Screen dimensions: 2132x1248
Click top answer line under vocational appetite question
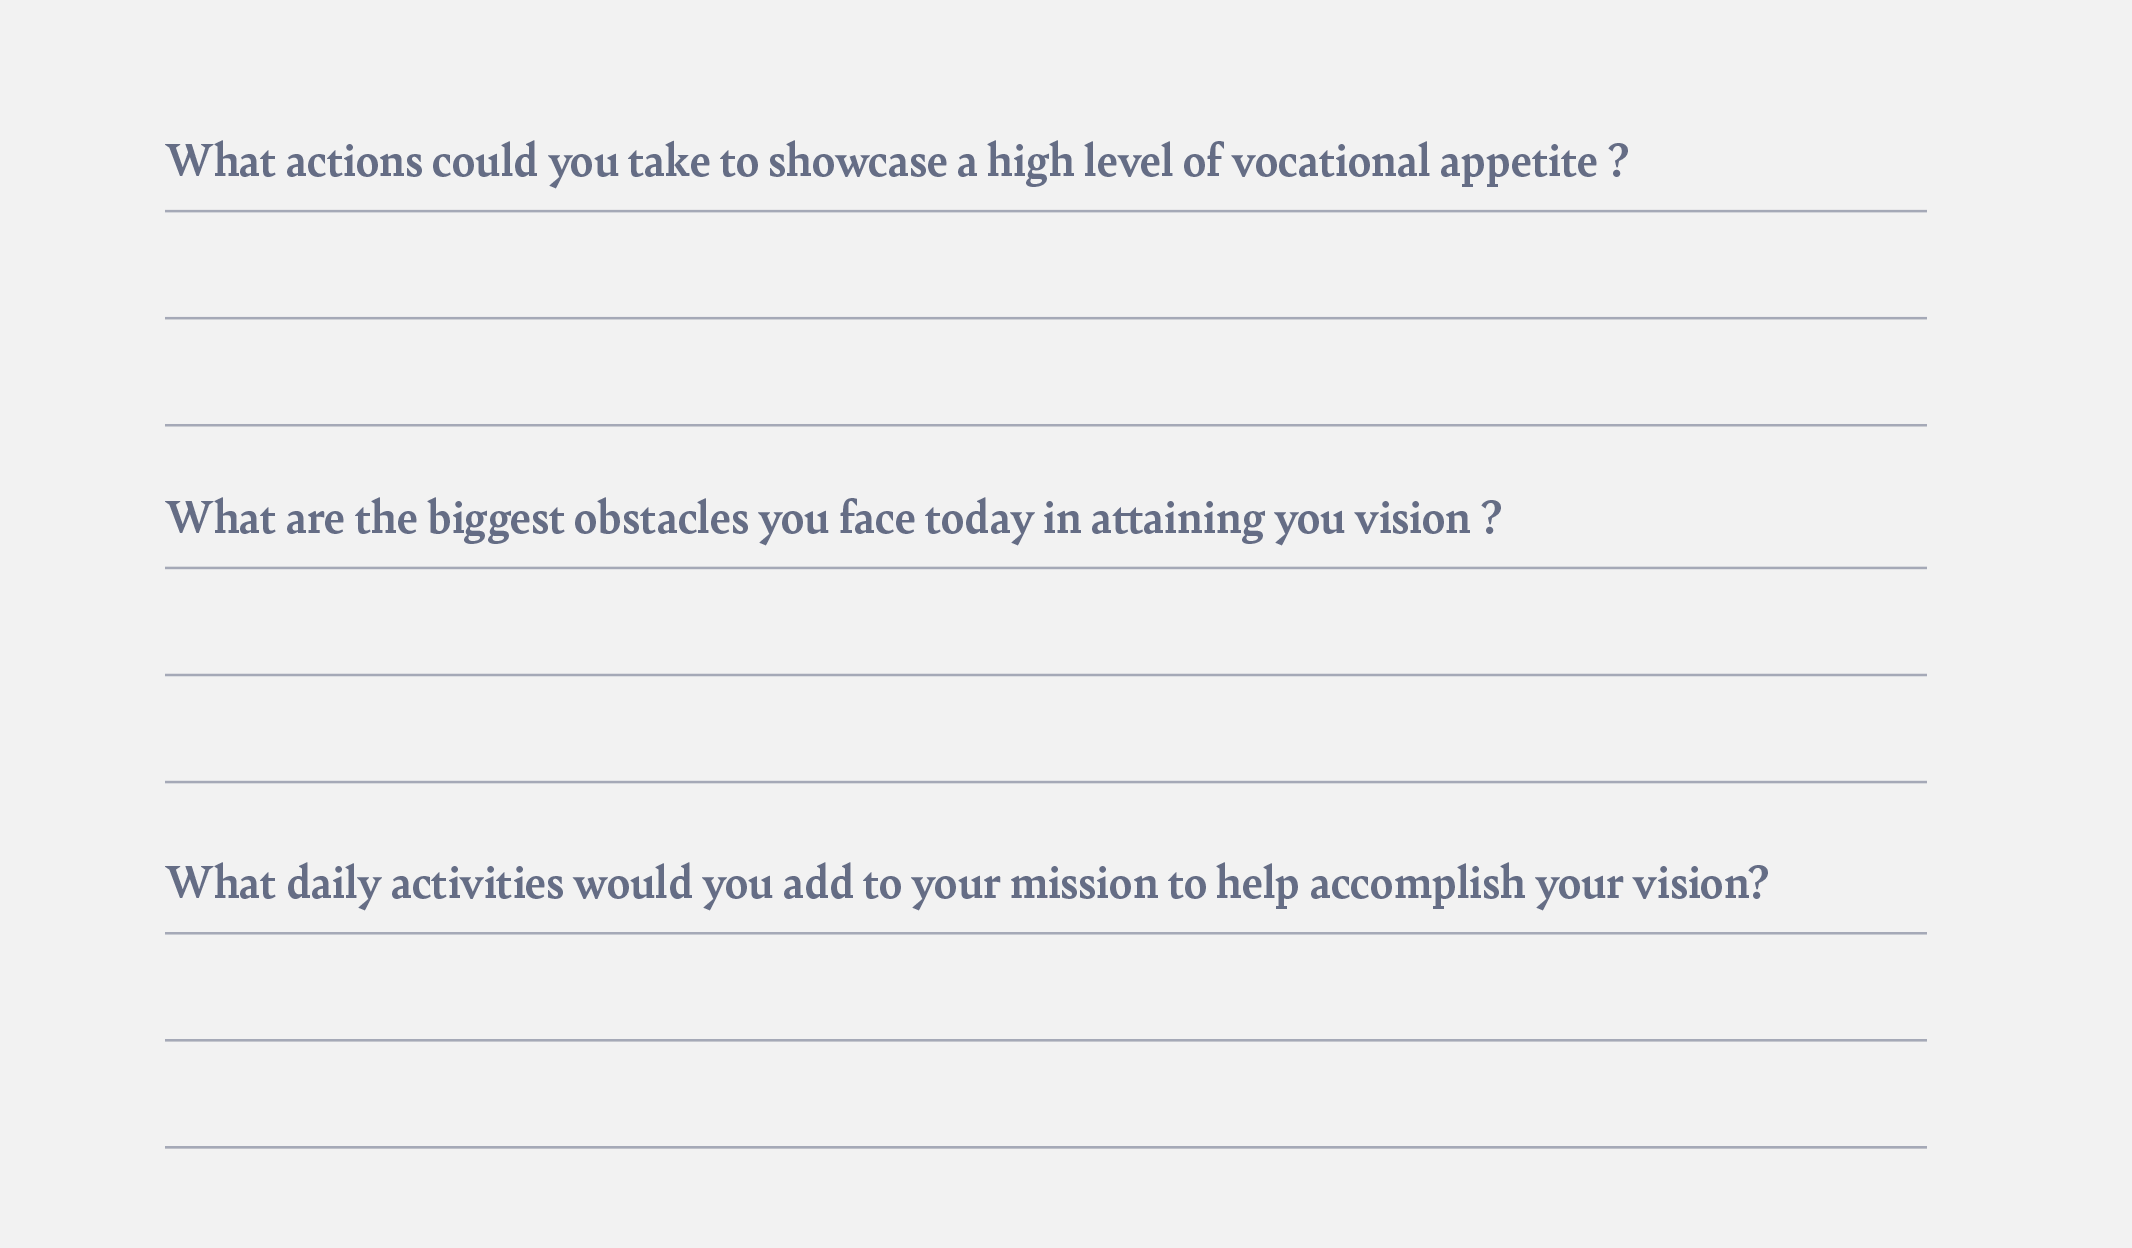[1046, 211]
